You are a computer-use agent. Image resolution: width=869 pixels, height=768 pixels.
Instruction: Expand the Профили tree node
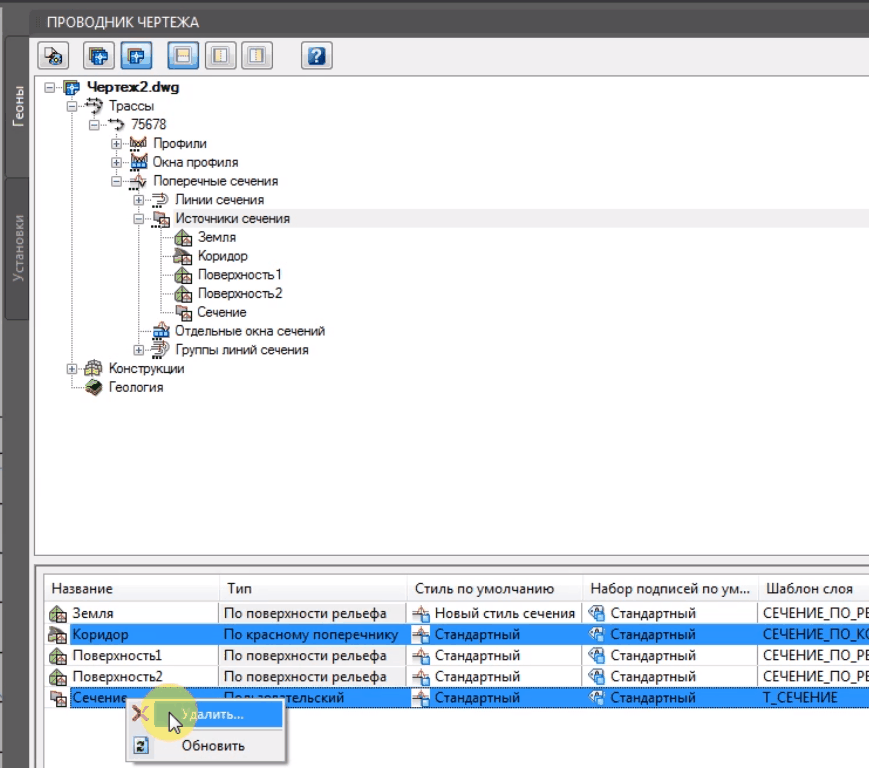pyautogui.click(x=117, y=144)
